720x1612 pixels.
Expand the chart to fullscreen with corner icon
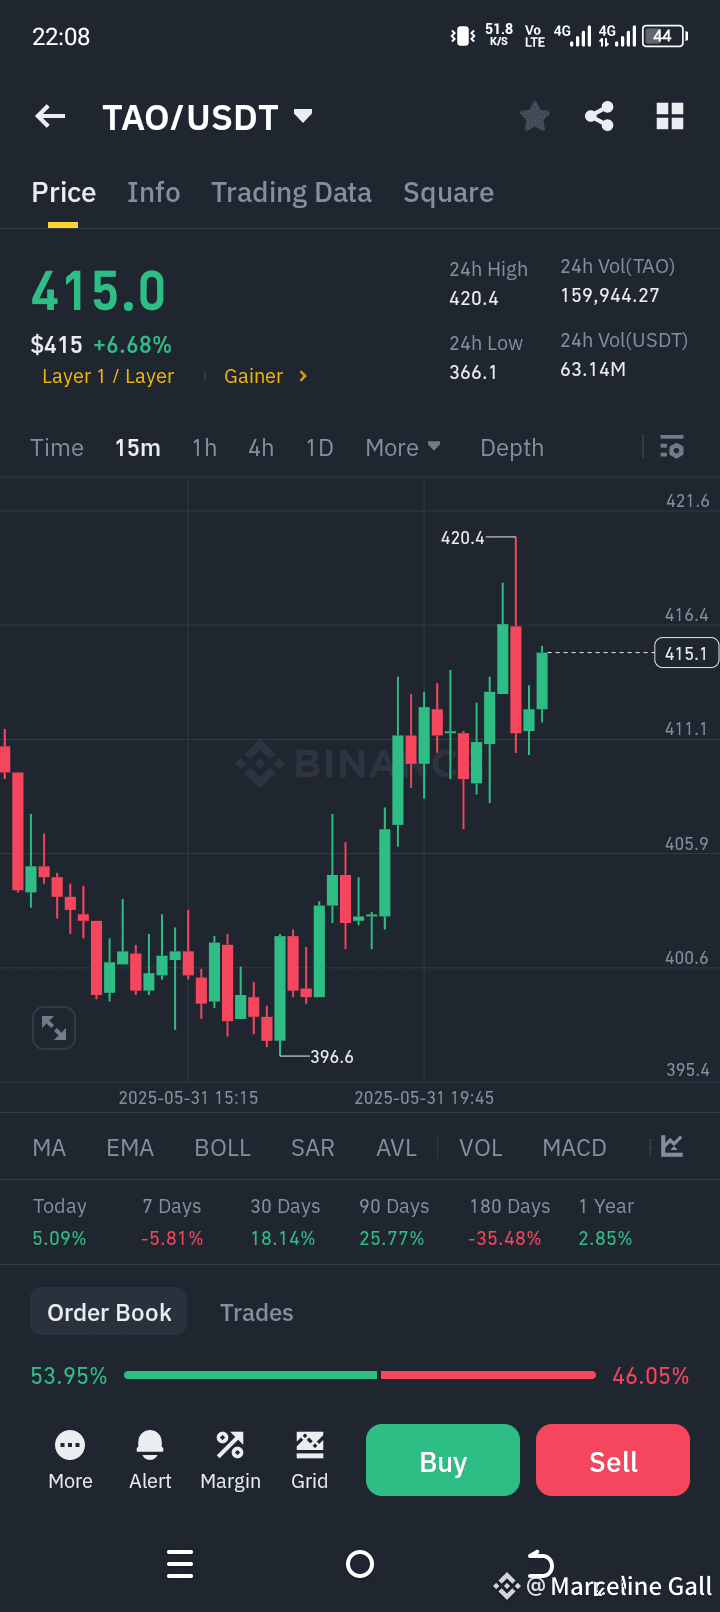(x=53, y=1027)
